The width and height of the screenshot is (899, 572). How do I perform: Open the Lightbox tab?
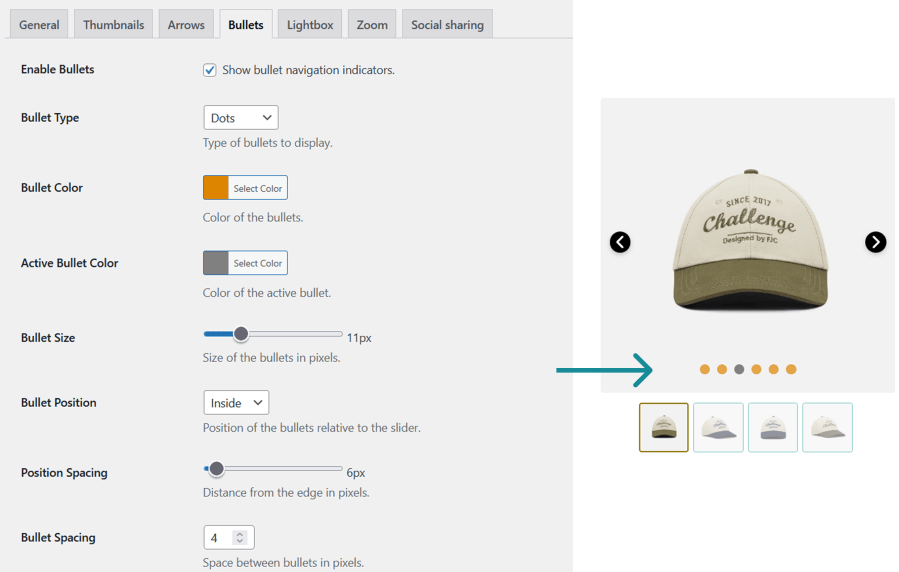[310, 25]
